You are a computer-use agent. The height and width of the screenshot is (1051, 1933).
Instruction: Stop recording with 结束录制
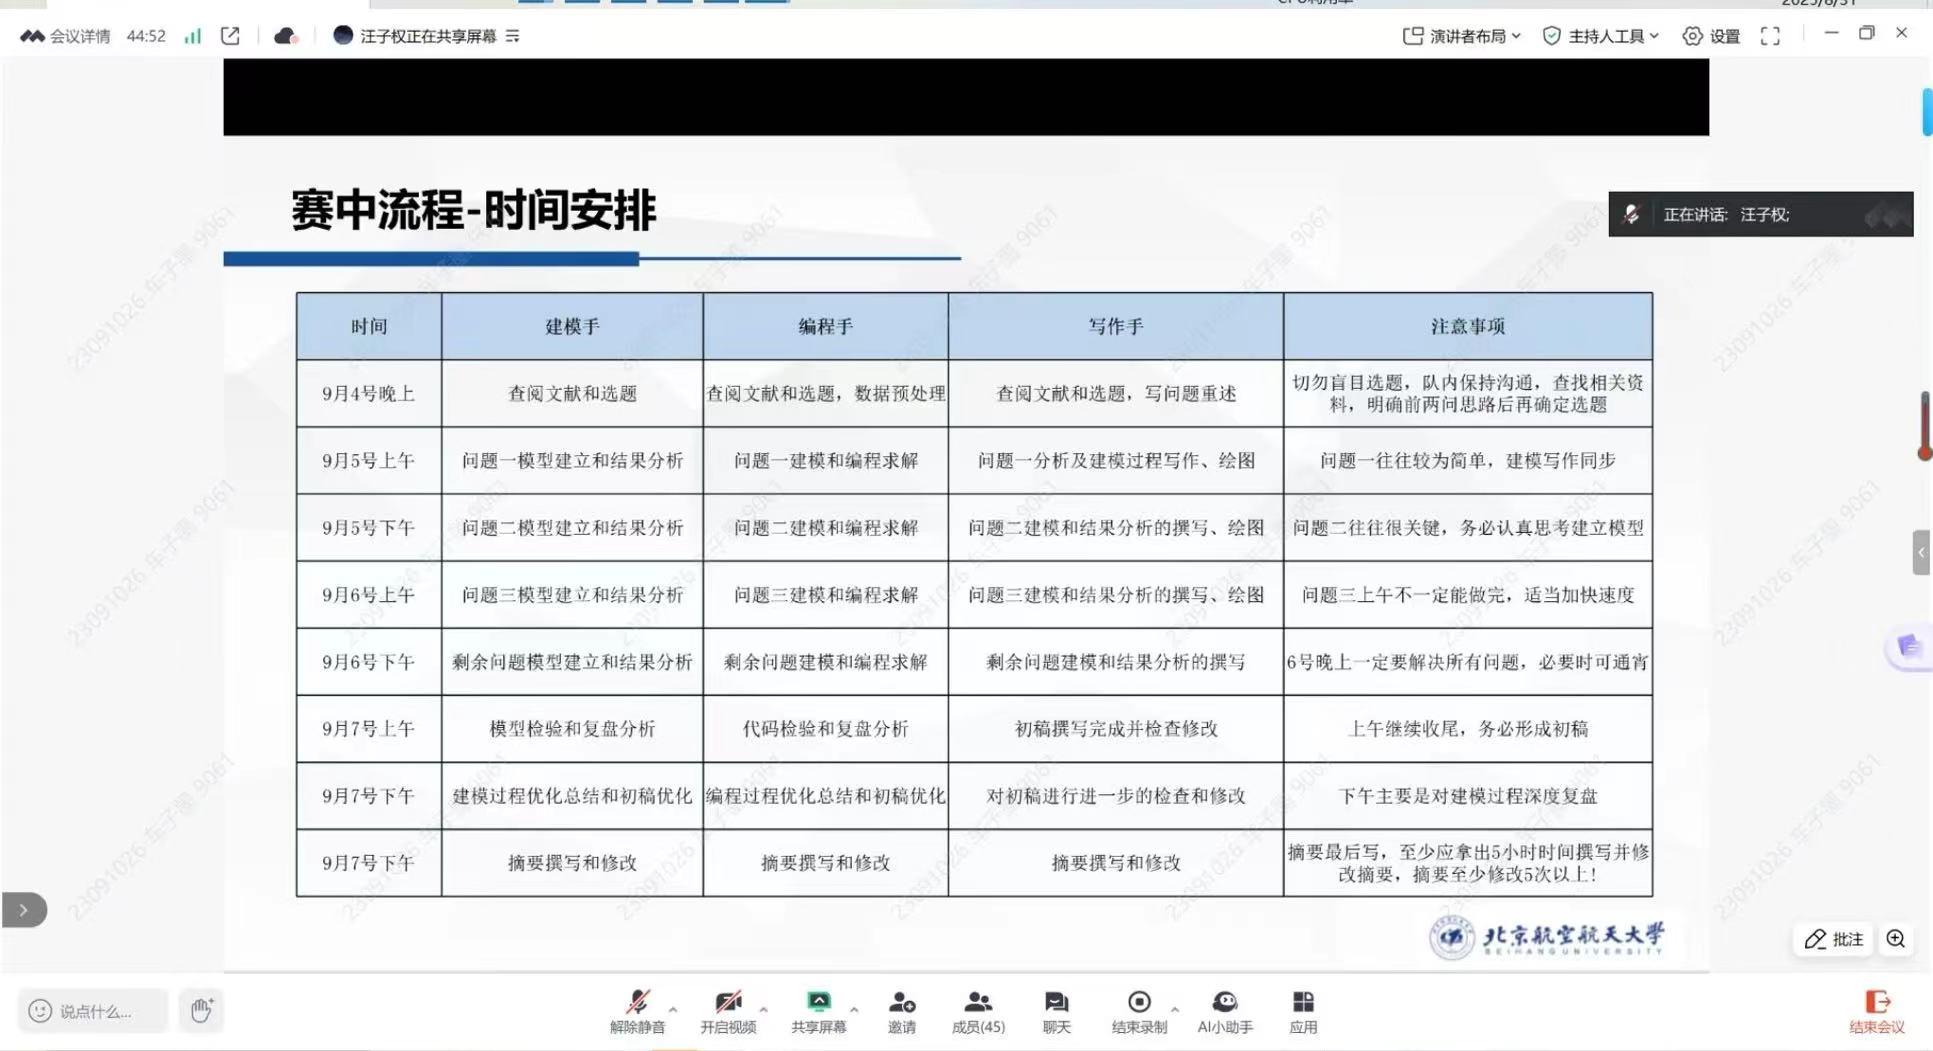coord(1138,1011)
